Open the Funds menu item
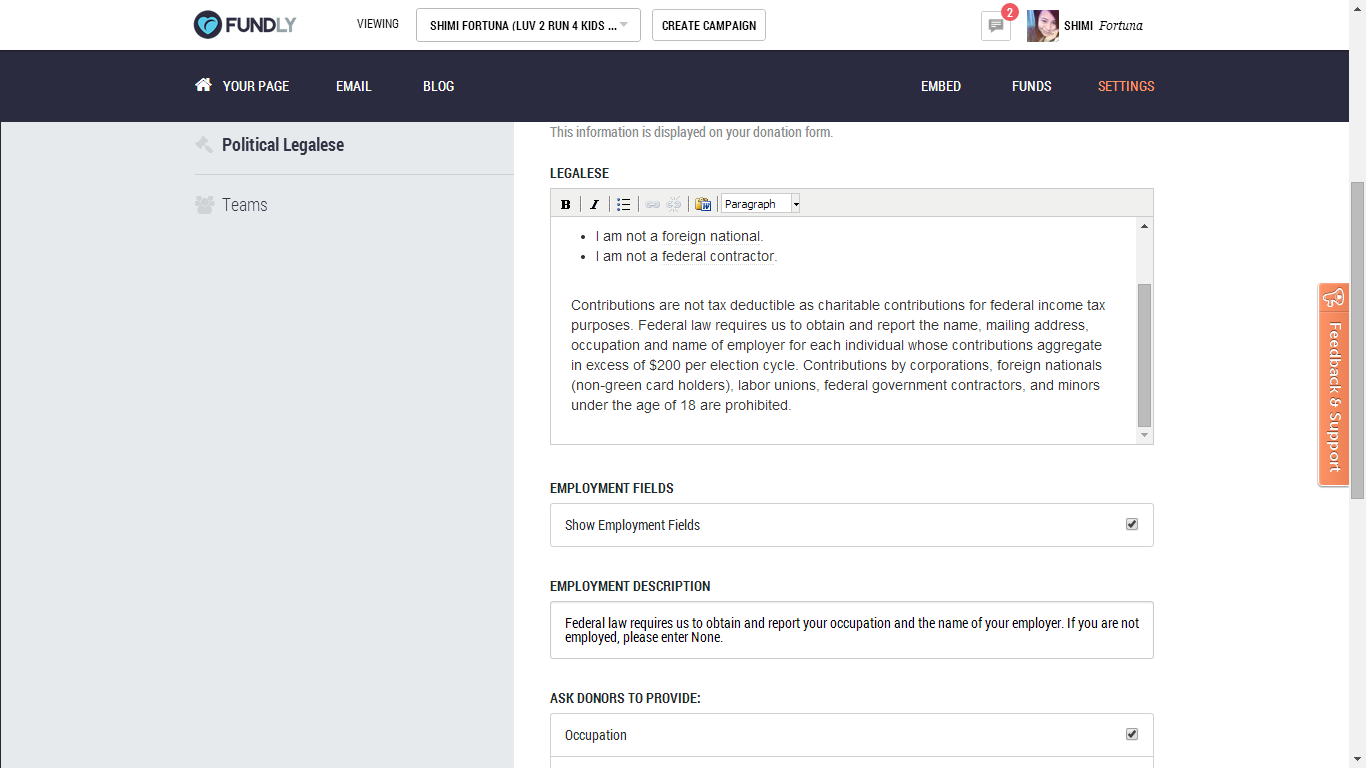Image resolution: width=1366 pixels, height=768 pixels. [x=1032, y=86]
